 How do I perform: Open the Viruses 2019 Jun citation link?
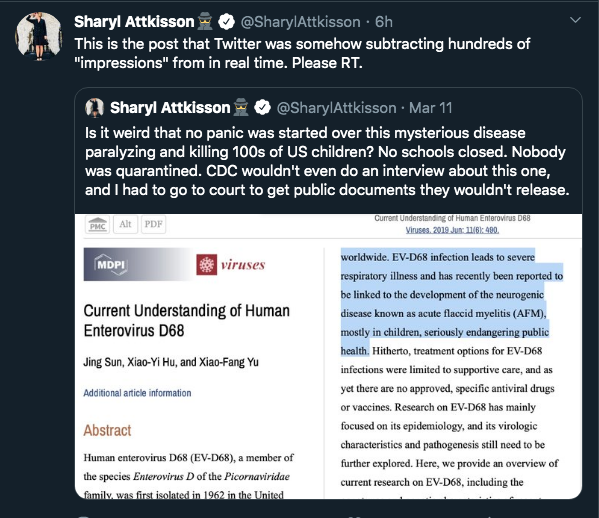(x=452, y=230)
